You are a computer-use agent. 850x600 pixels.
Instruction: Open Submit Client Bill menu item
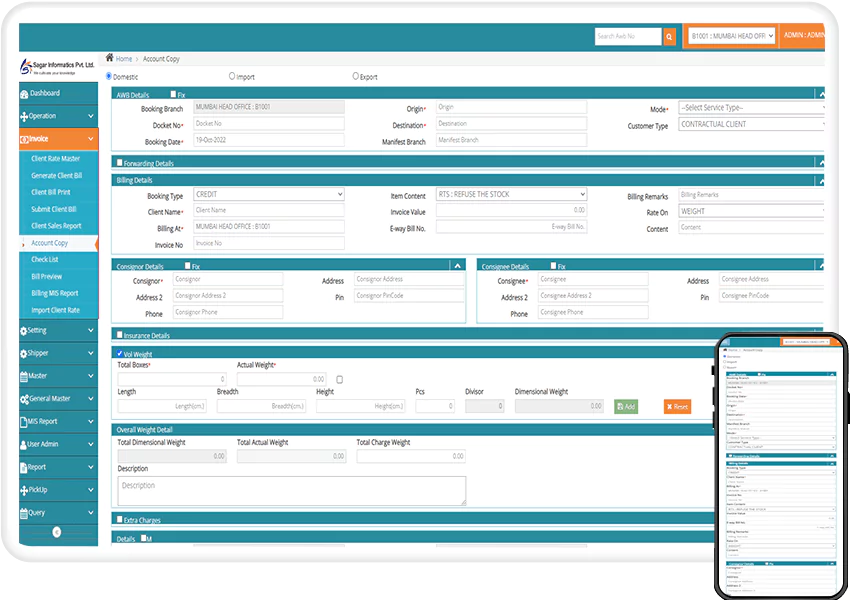[54, 209]
